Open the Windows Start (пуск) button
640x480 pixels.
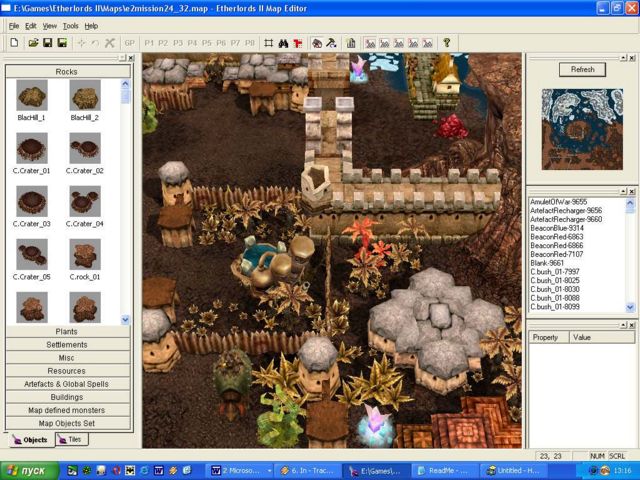(x=29, y=471)
